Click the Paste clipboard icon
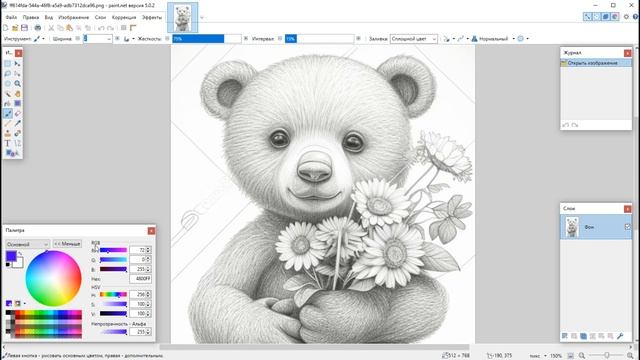 pyautogui.click(x=69, y=28)
